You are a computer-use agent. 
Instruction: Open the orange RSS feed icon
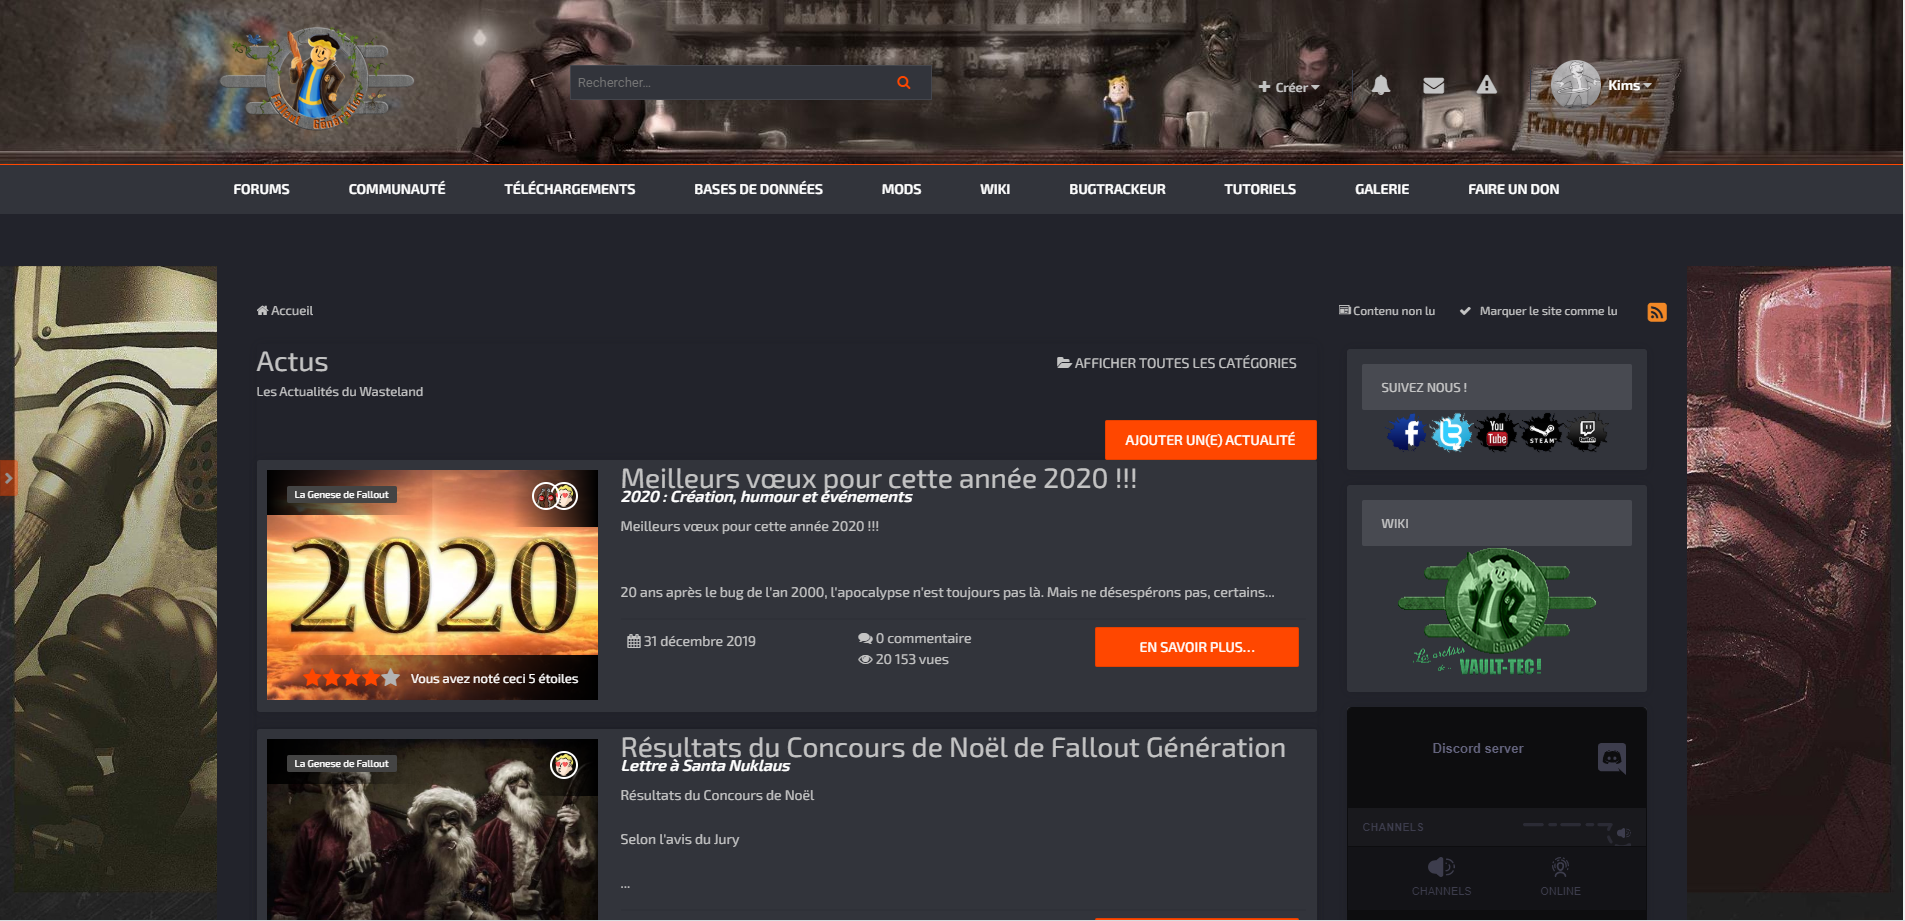coord(1657,312)
